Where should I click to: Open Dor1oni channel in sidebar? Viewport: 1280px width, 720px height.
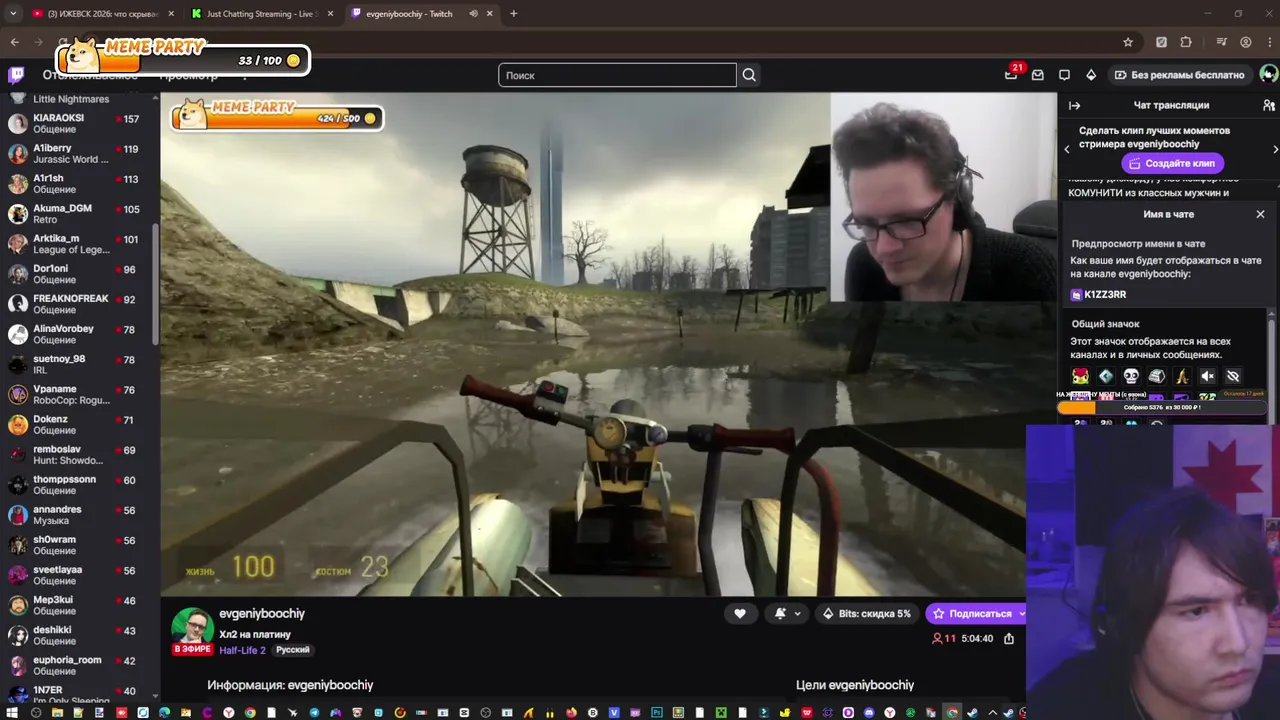coord(79,274)
